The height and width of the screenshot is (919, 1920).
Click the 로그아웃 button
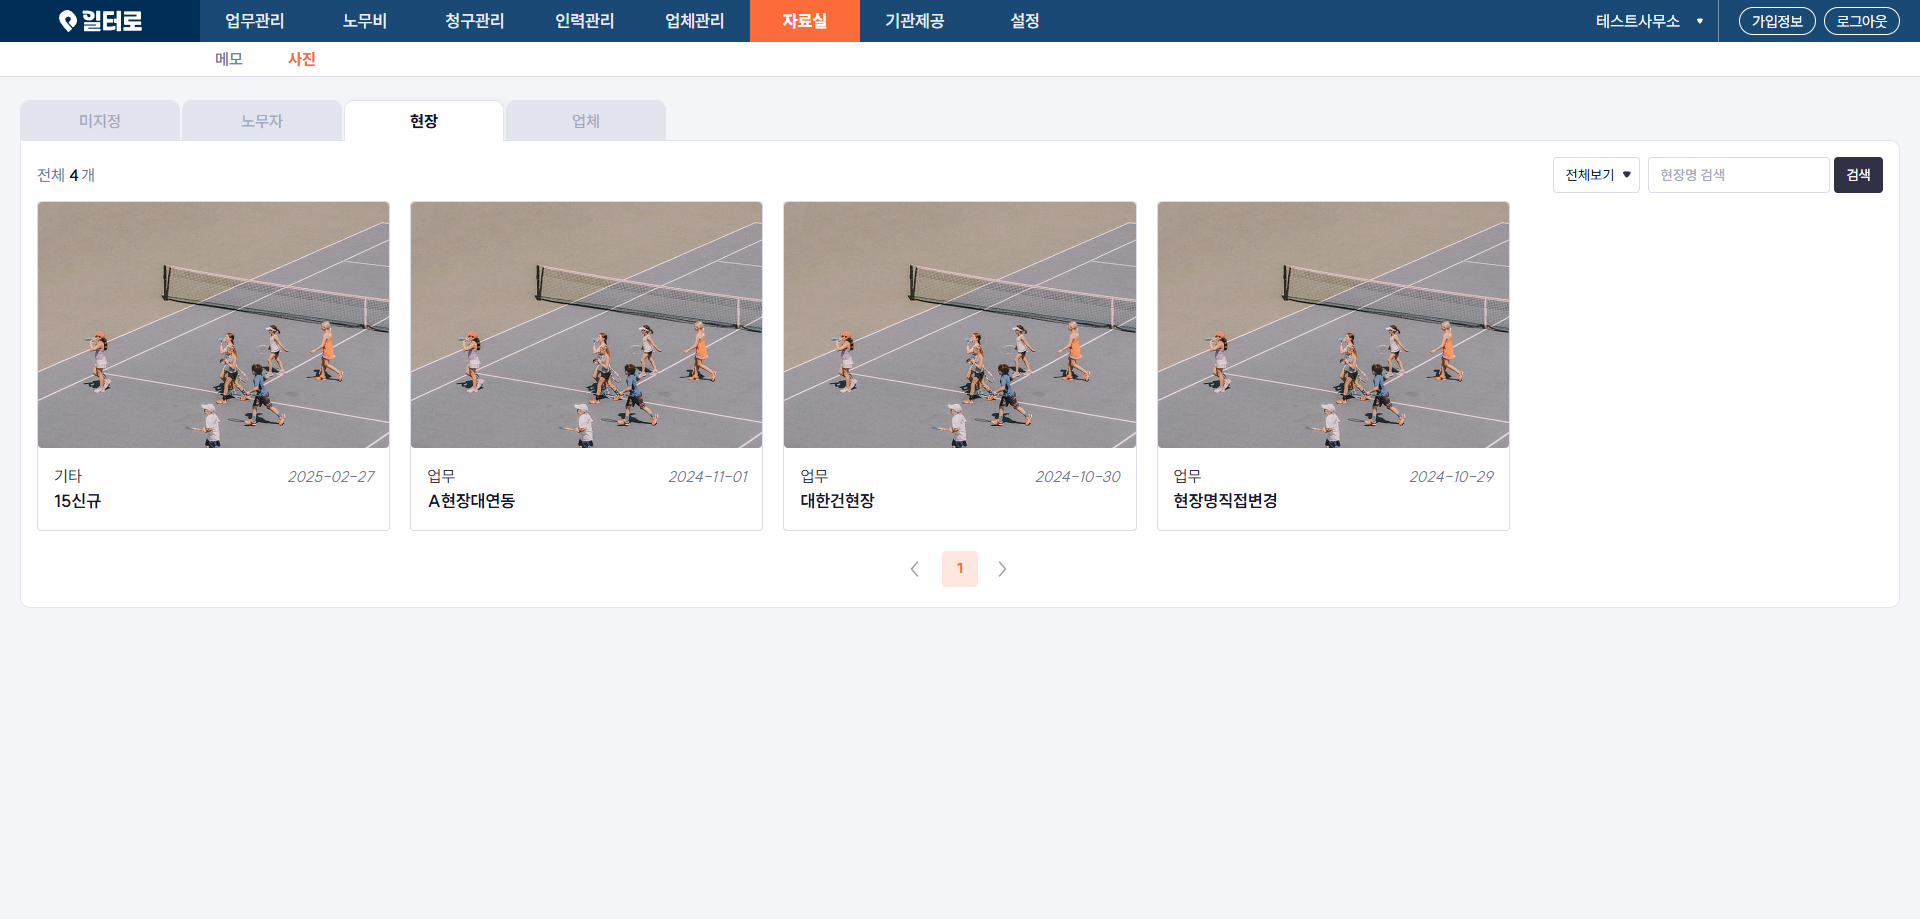coord(1861,21)
